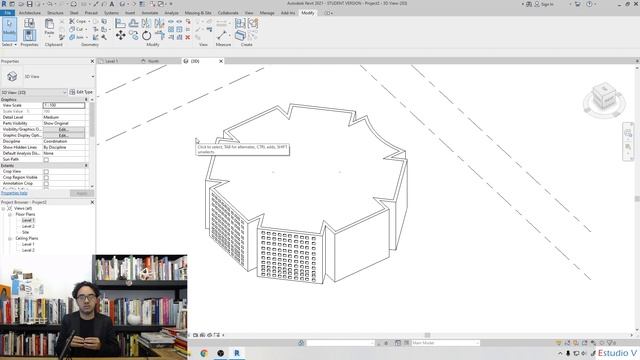Open the File ribbon tab

tap(7, 13)
